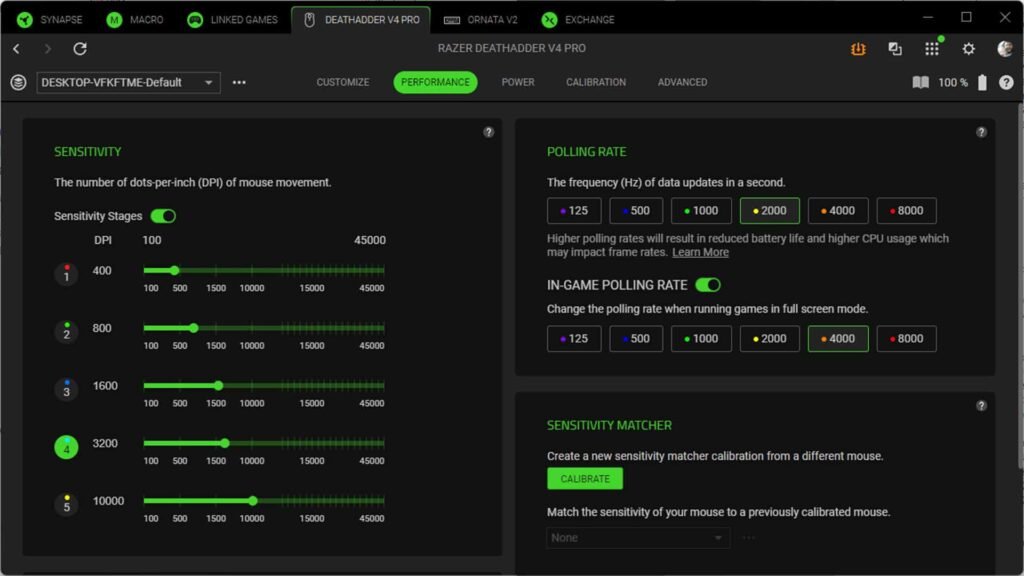The image size is (1024, 576).
Task: Click the profile stack icon
Action: click(x=18, y=82)
